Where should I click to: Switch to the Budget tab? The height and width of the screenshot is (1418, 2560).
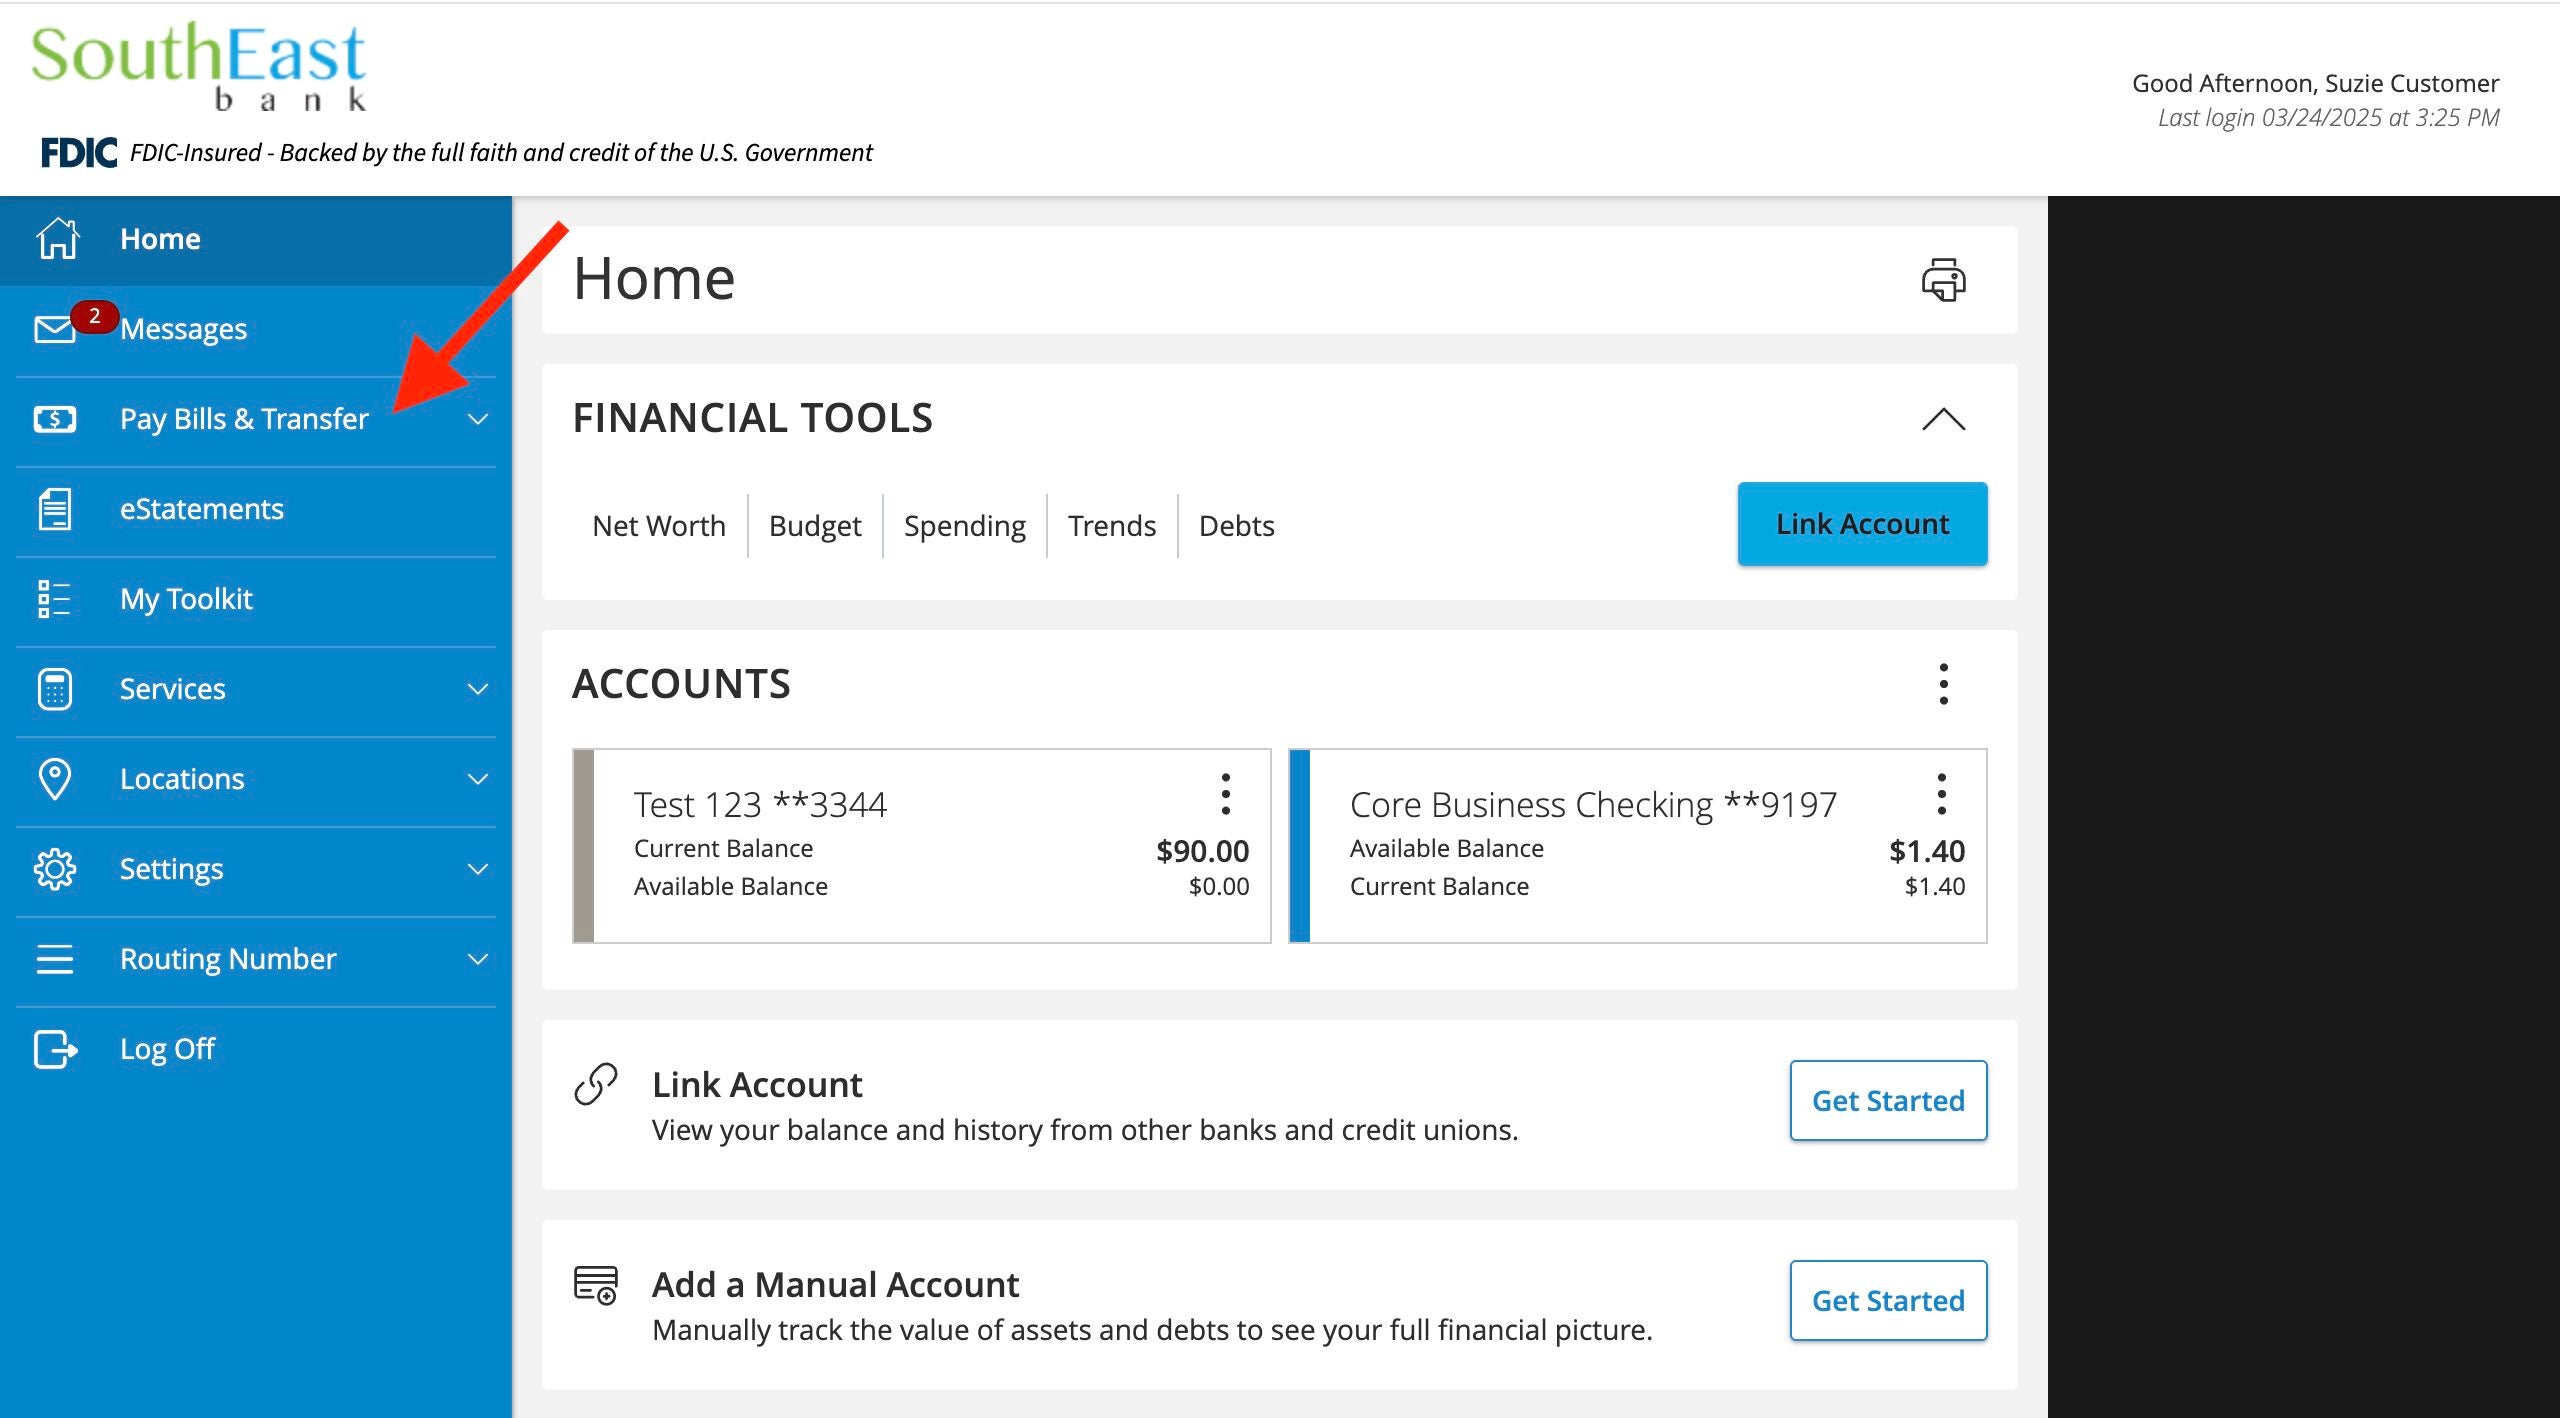(814, 524)
